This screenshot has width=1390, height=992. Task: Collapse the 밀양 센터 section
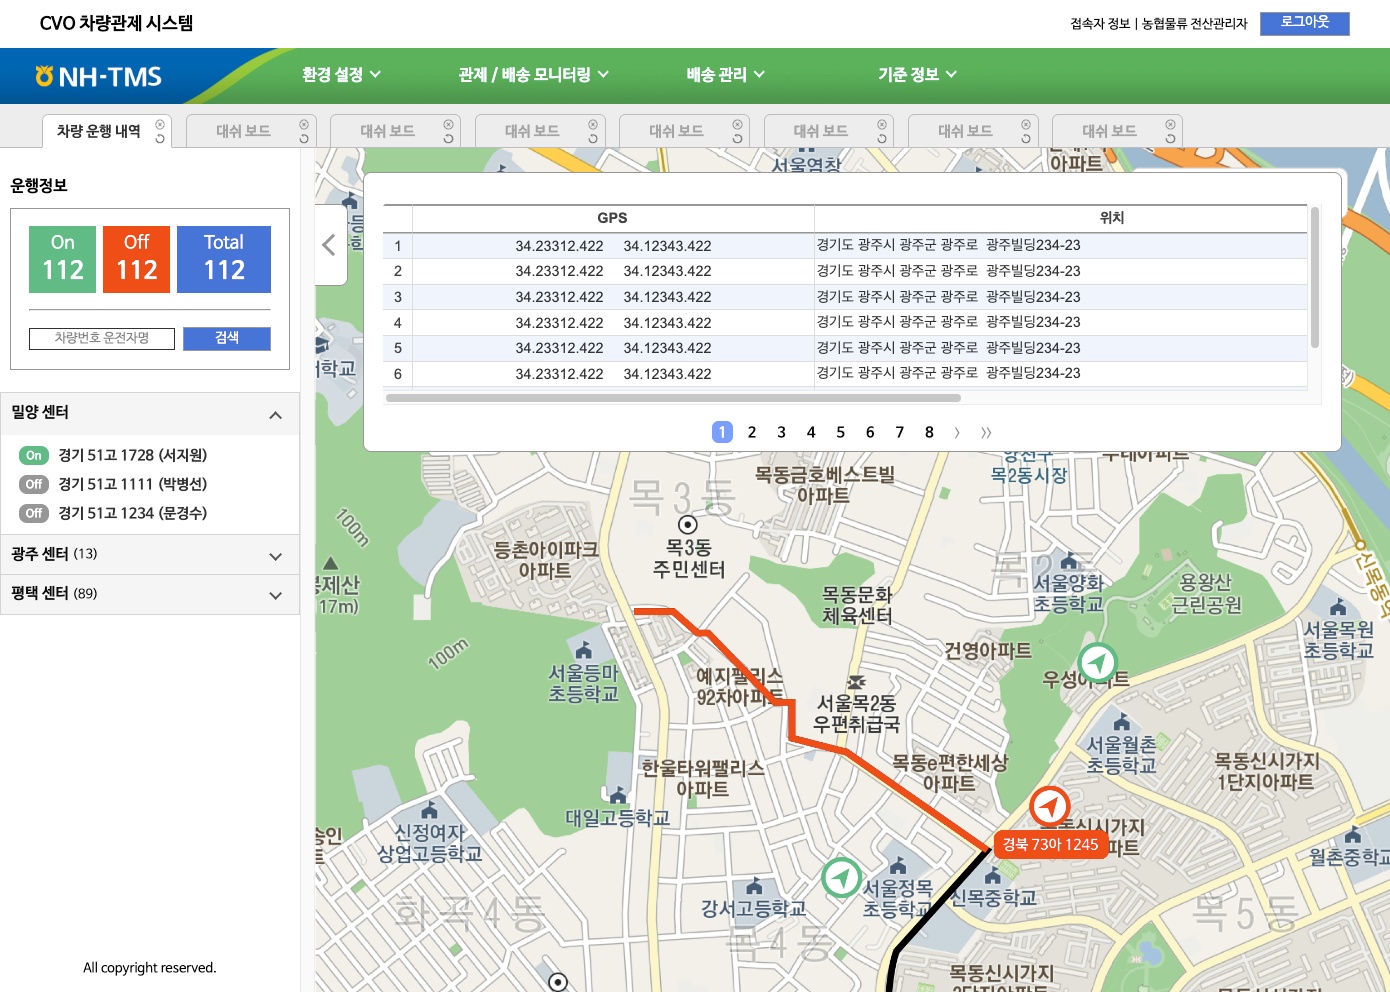(x=275, y=415)
